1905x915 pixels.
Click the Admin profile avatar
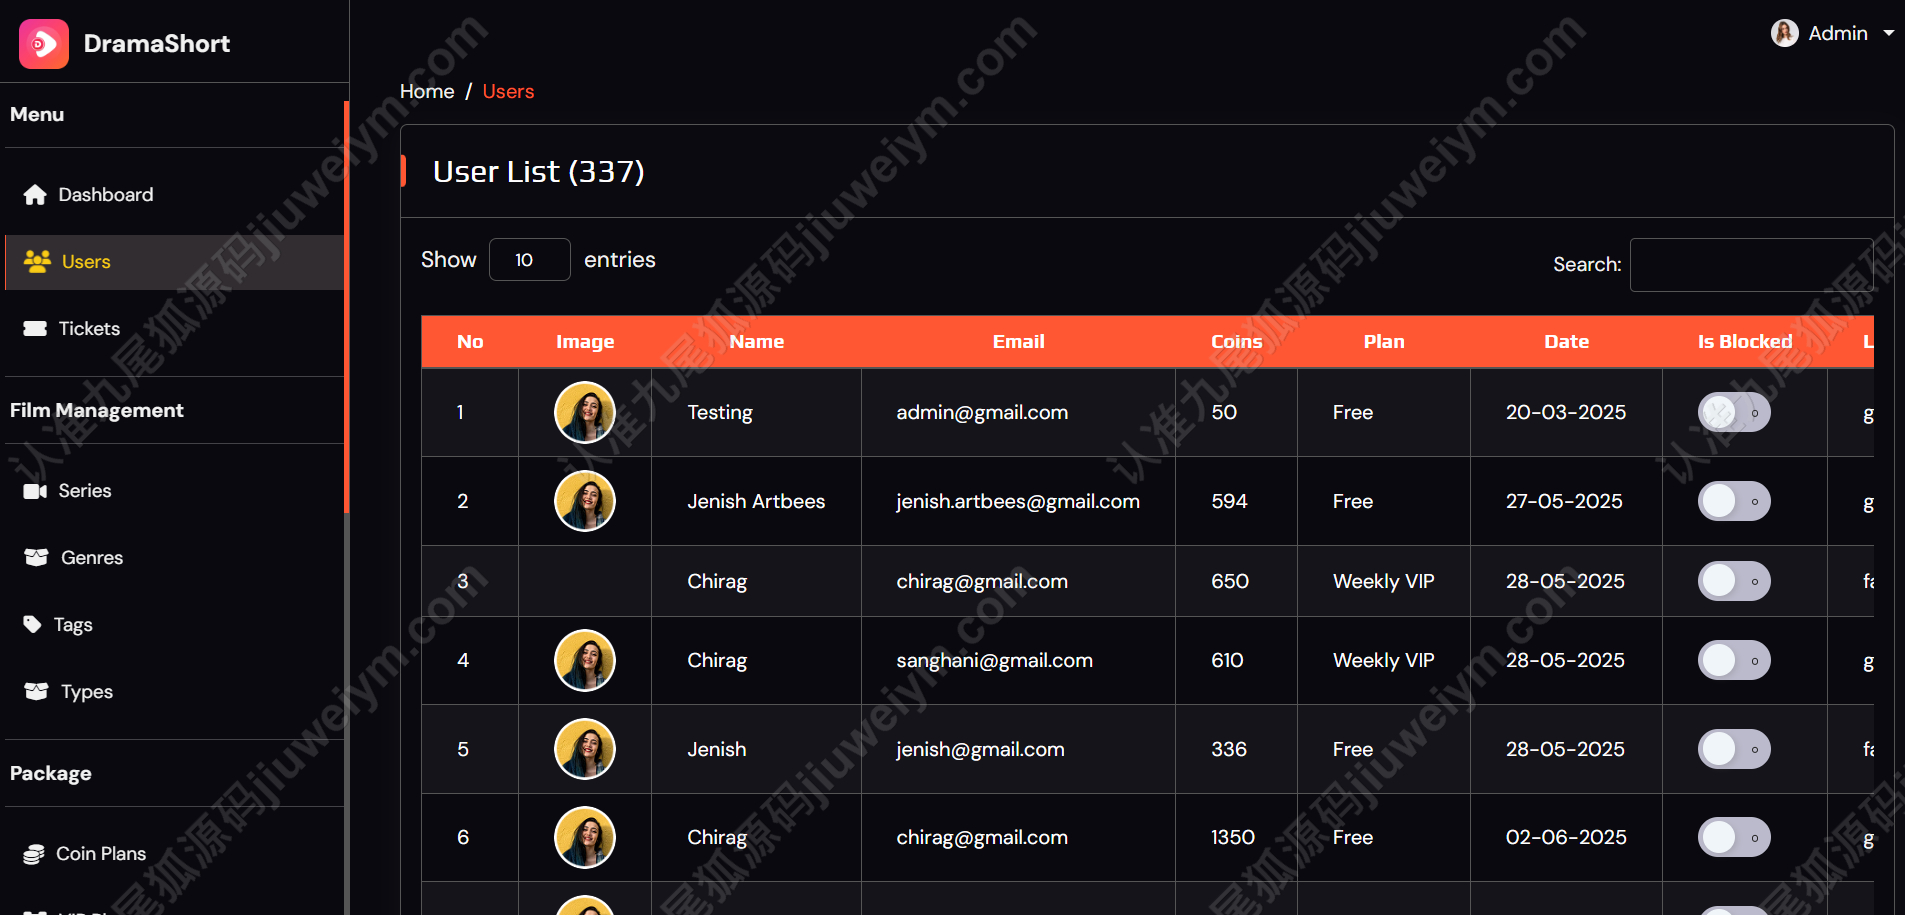[x=1784, y=33]
